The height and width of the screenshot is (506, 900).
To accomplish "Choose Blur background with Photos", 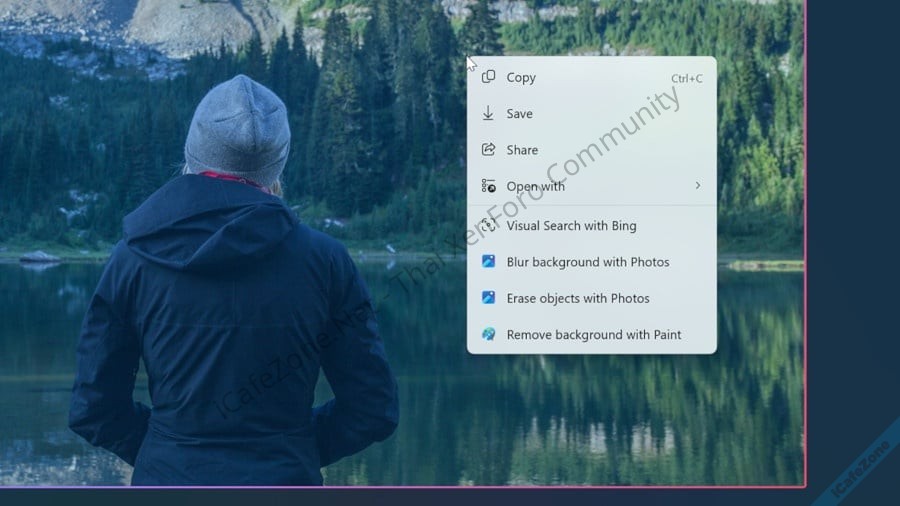I will (x=588, y=262).
